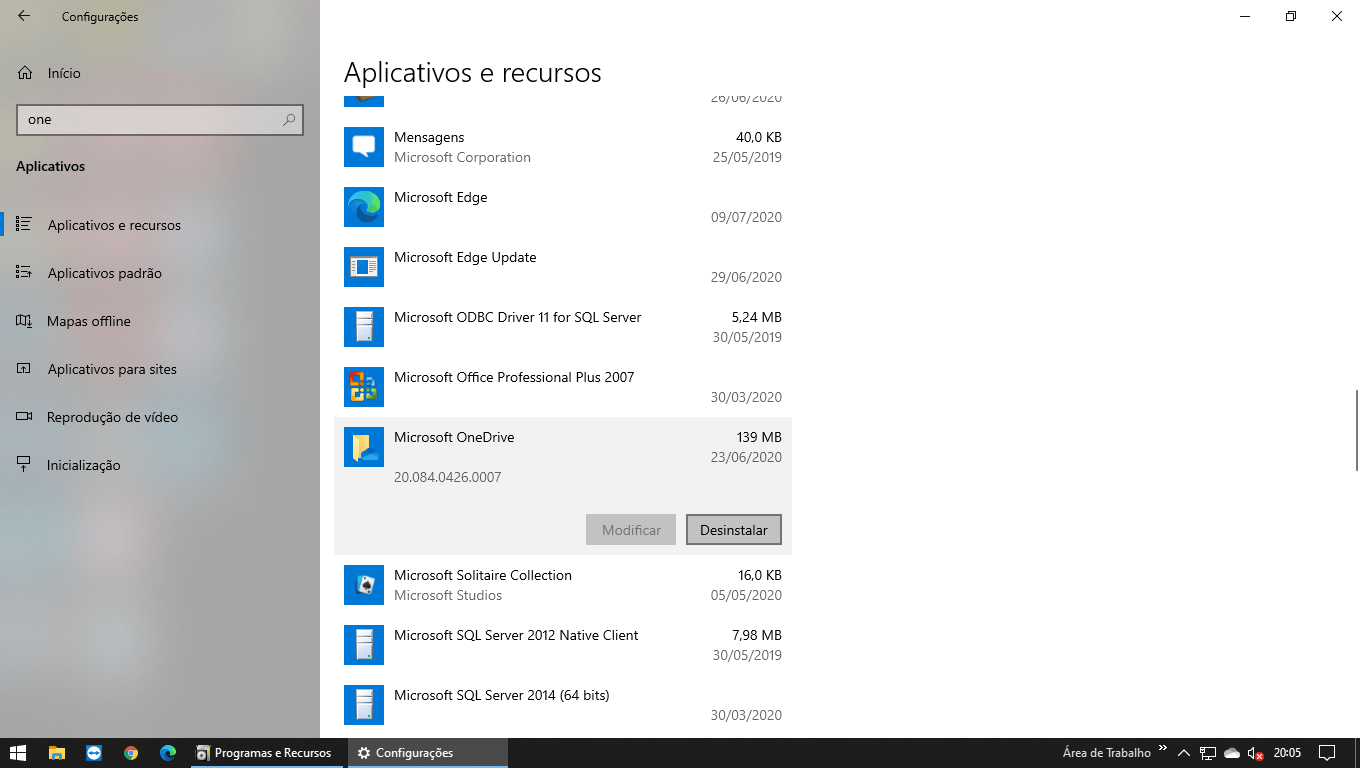This screenshot has height=768, width=1360.
Task: Expand the Área de Trabalho toolbar chevron
Action: click(x=1163, y=748)
